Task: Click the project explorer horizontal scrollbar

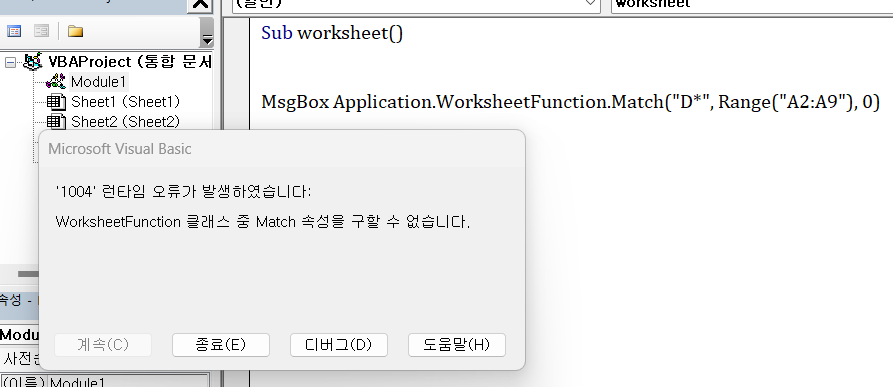Action: pos(27,274)
